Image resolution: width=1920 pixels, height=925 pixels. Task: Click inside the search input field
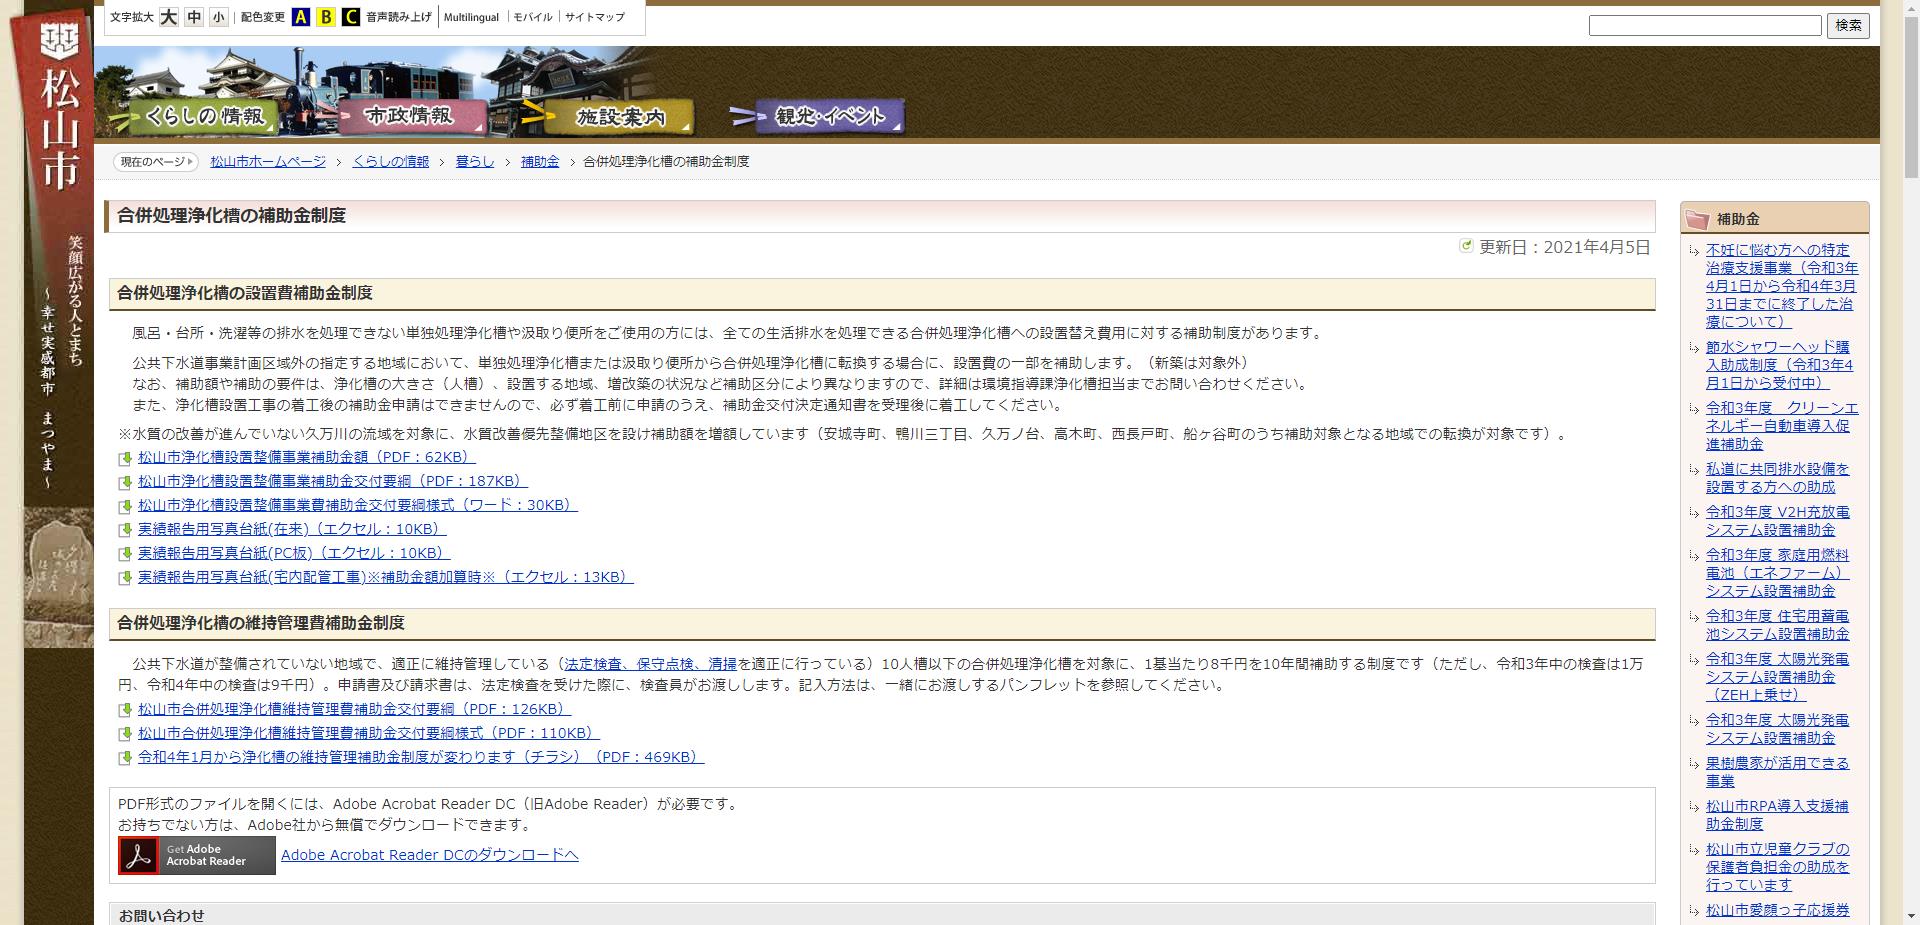click(x=1705, y=25)
